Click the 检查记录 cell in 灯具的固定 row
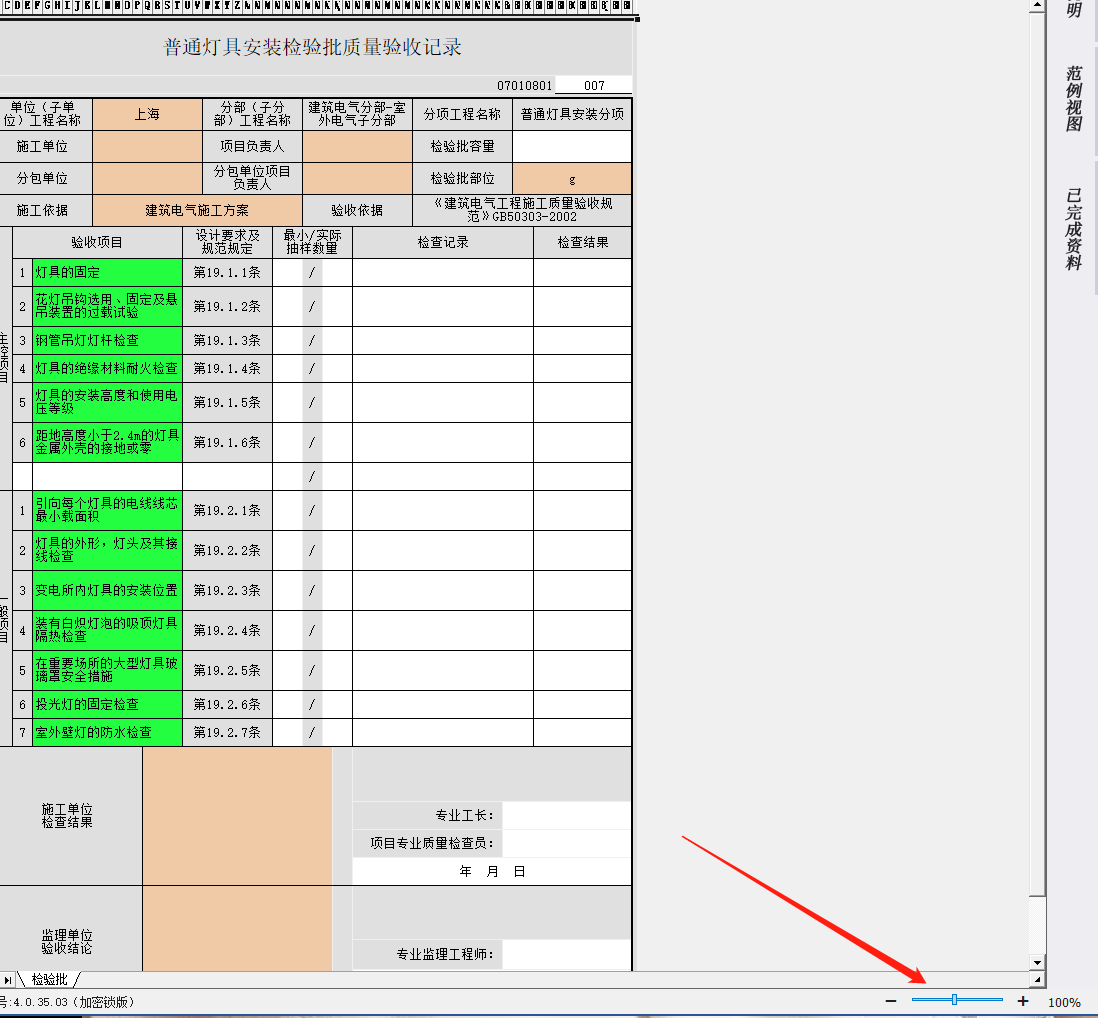The image size is (1098, 1018). coord(443,272)
